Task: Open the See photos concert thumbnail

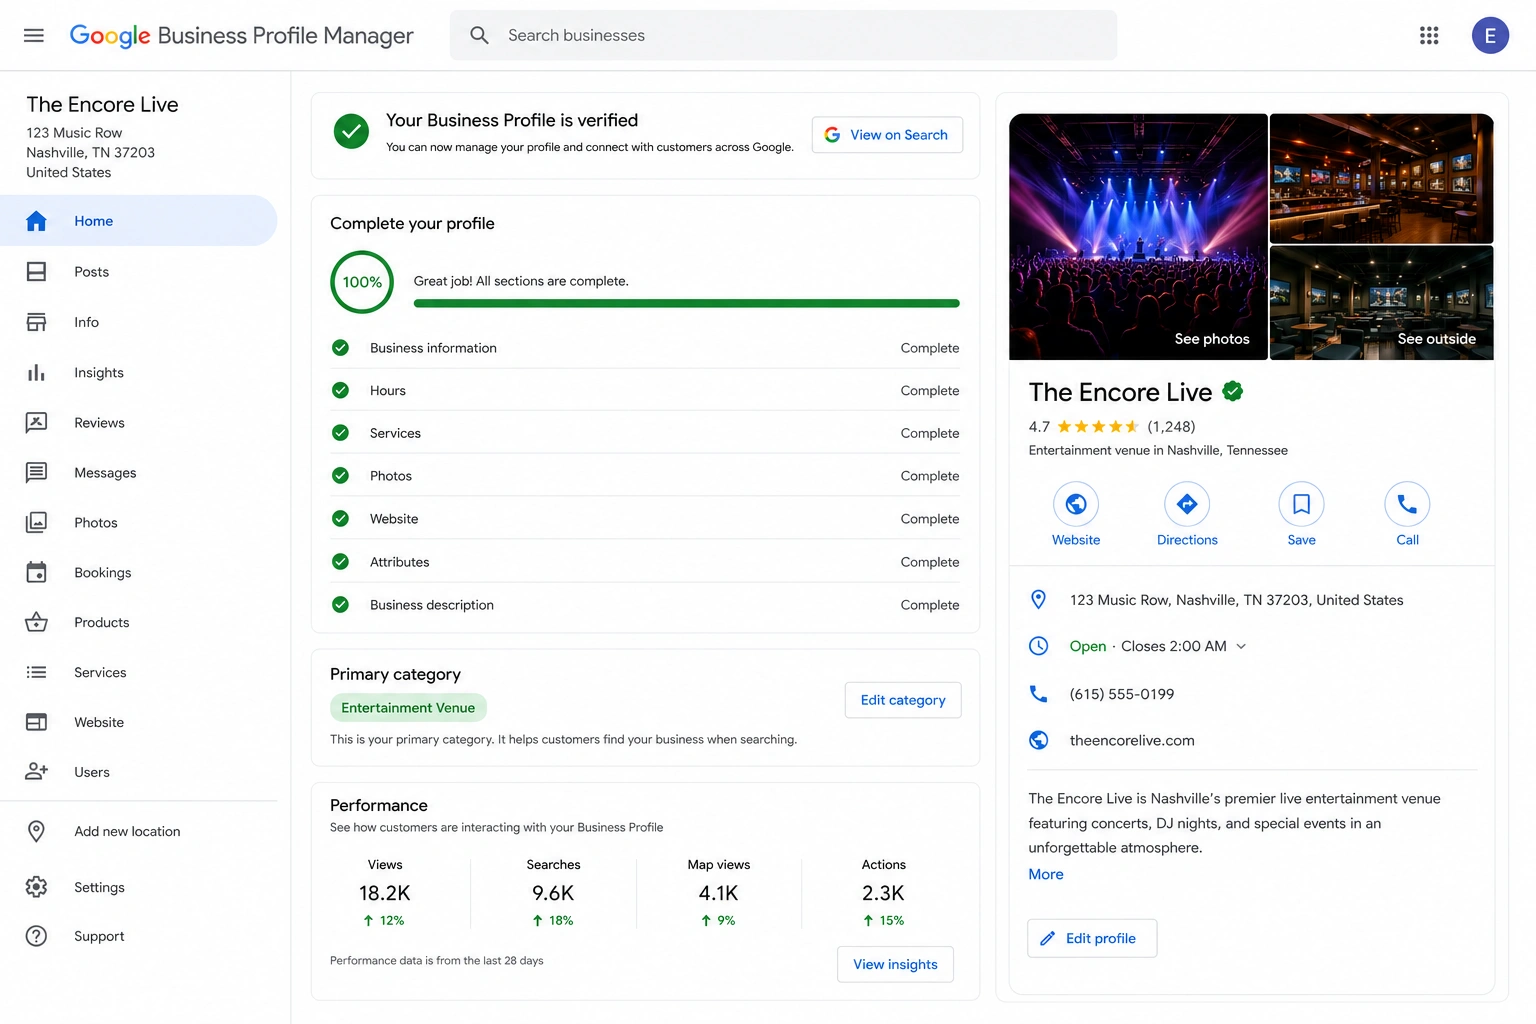Action: click(1138, 237)
